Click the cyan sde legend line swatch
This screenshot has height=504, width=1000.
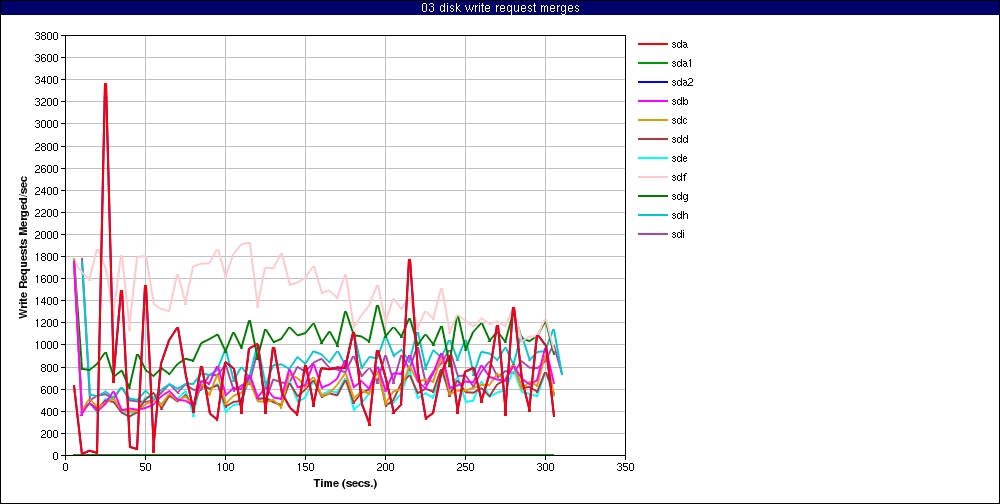[651, 158]
